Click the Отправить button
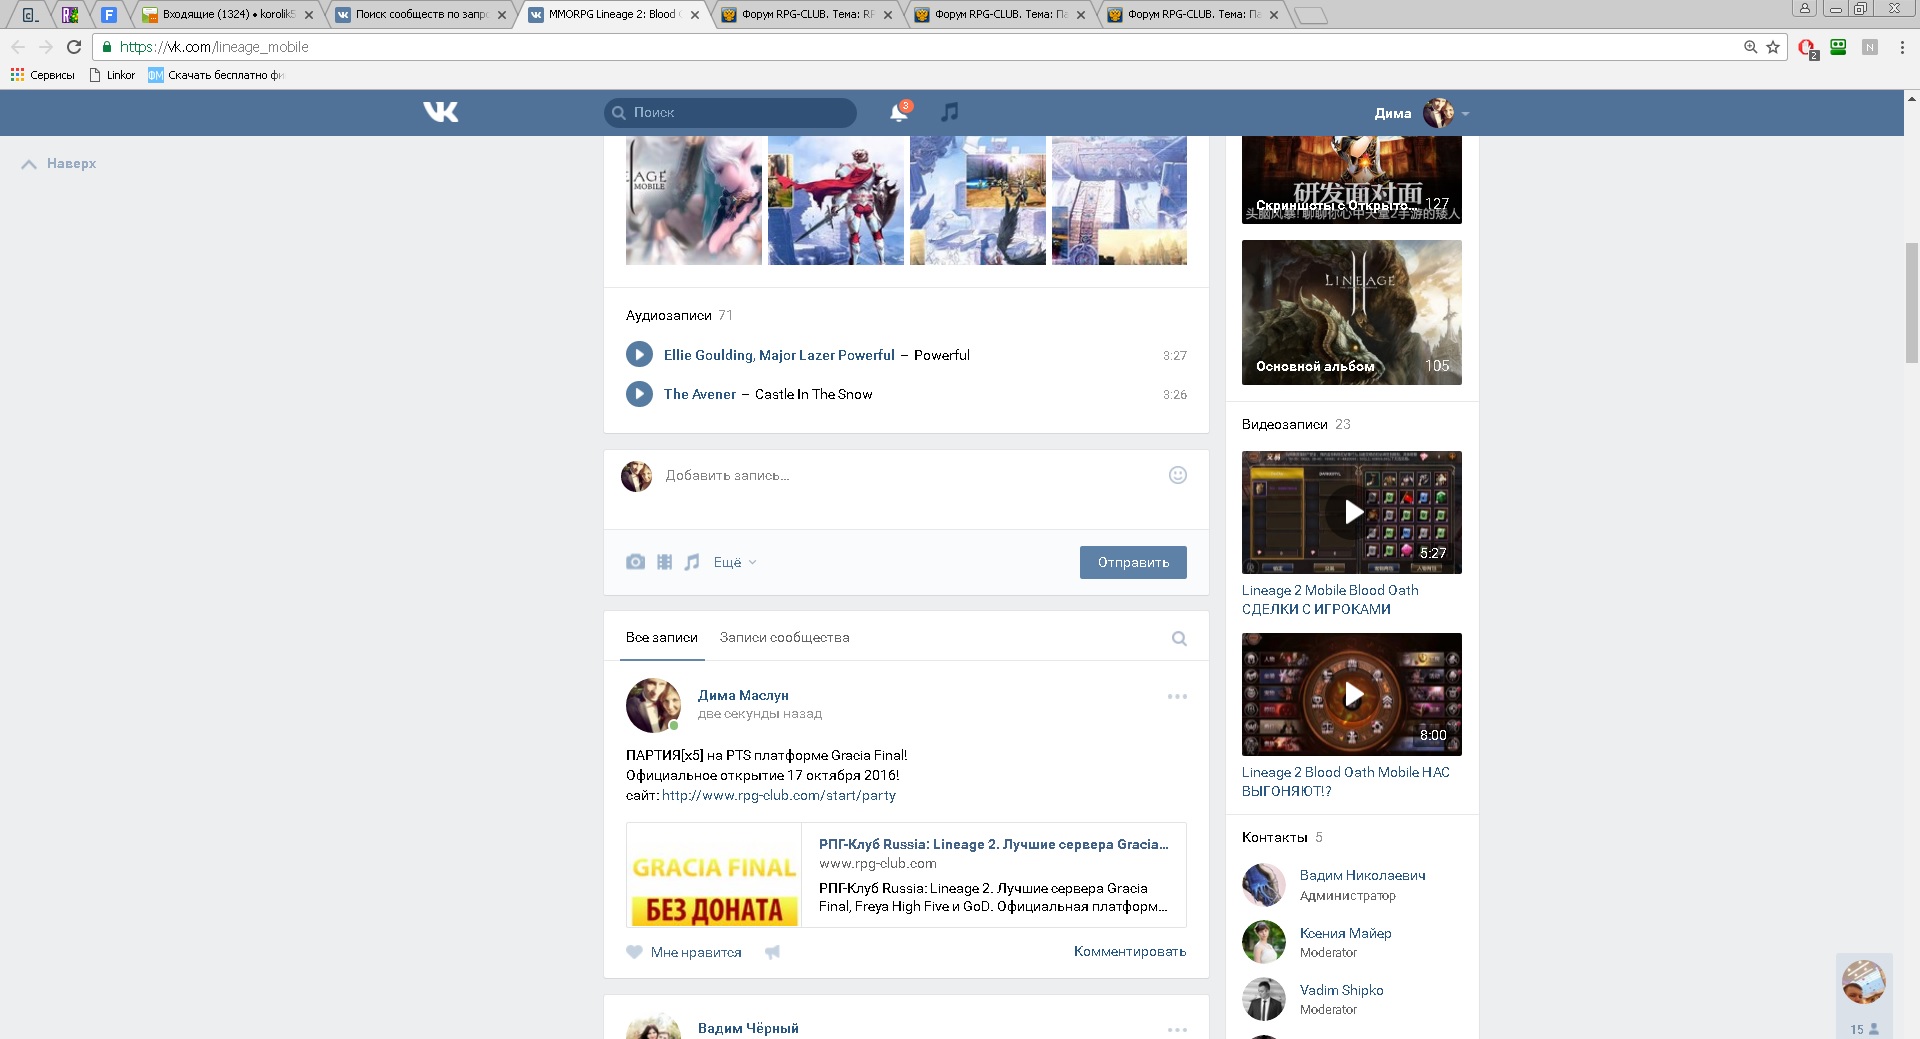The width and height of the screenshot is (1920, 1039). 1133,562
